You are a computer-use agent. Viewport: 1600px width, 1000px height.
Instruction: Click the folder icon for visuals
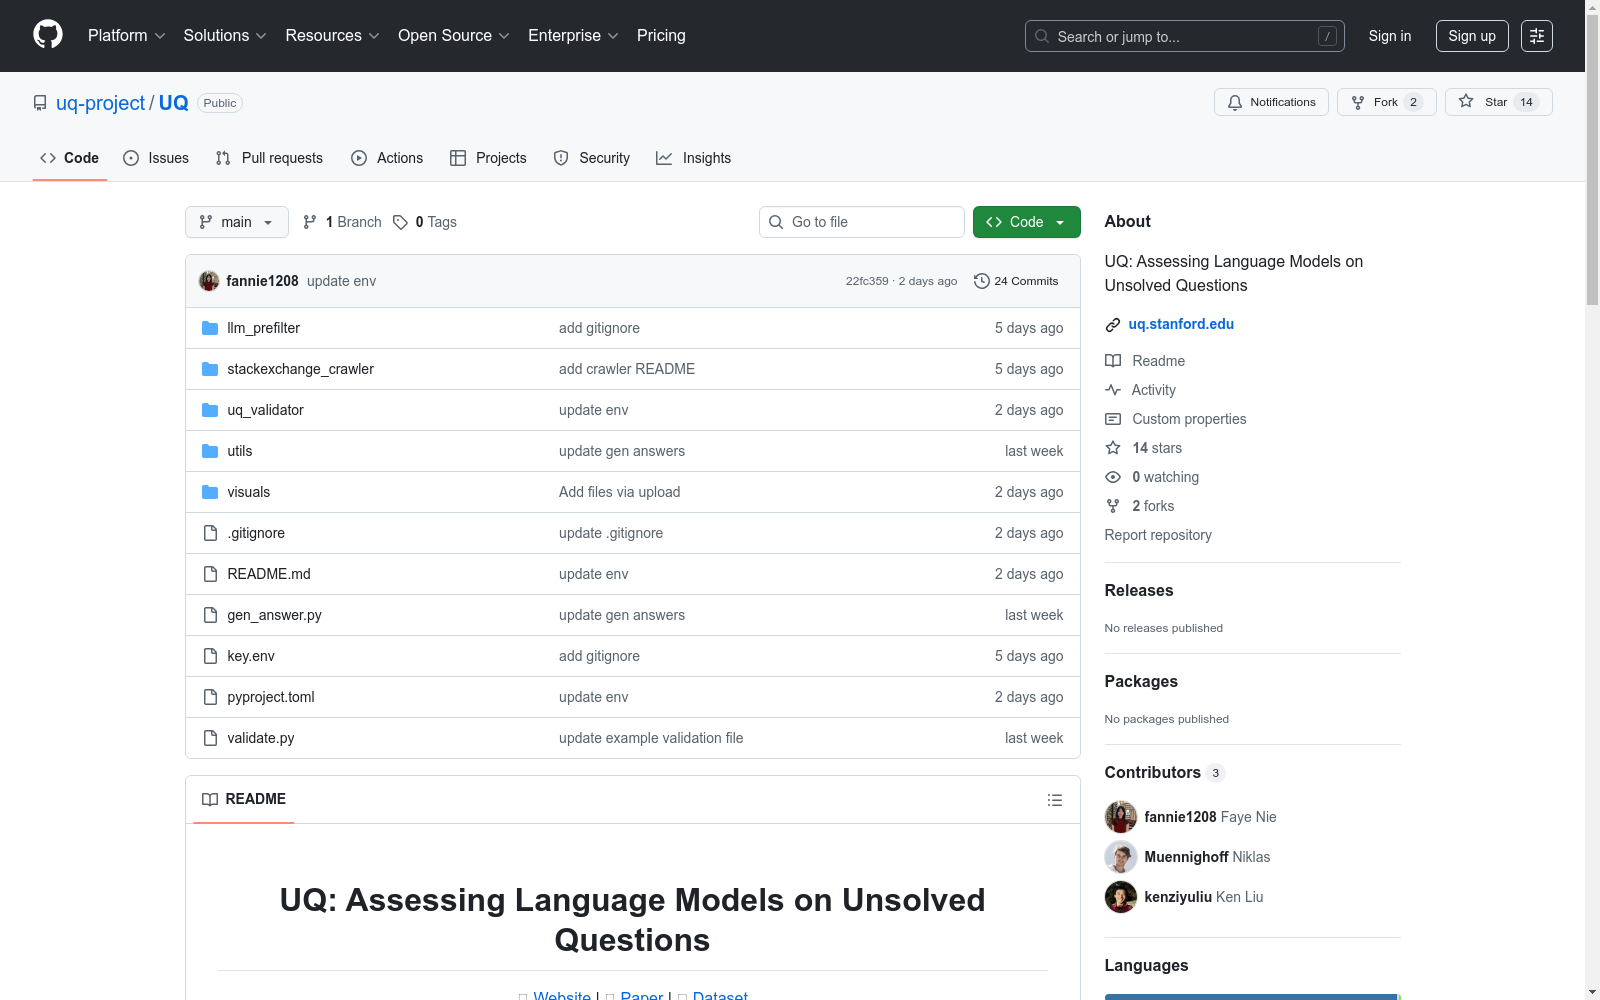coord(210,492)
